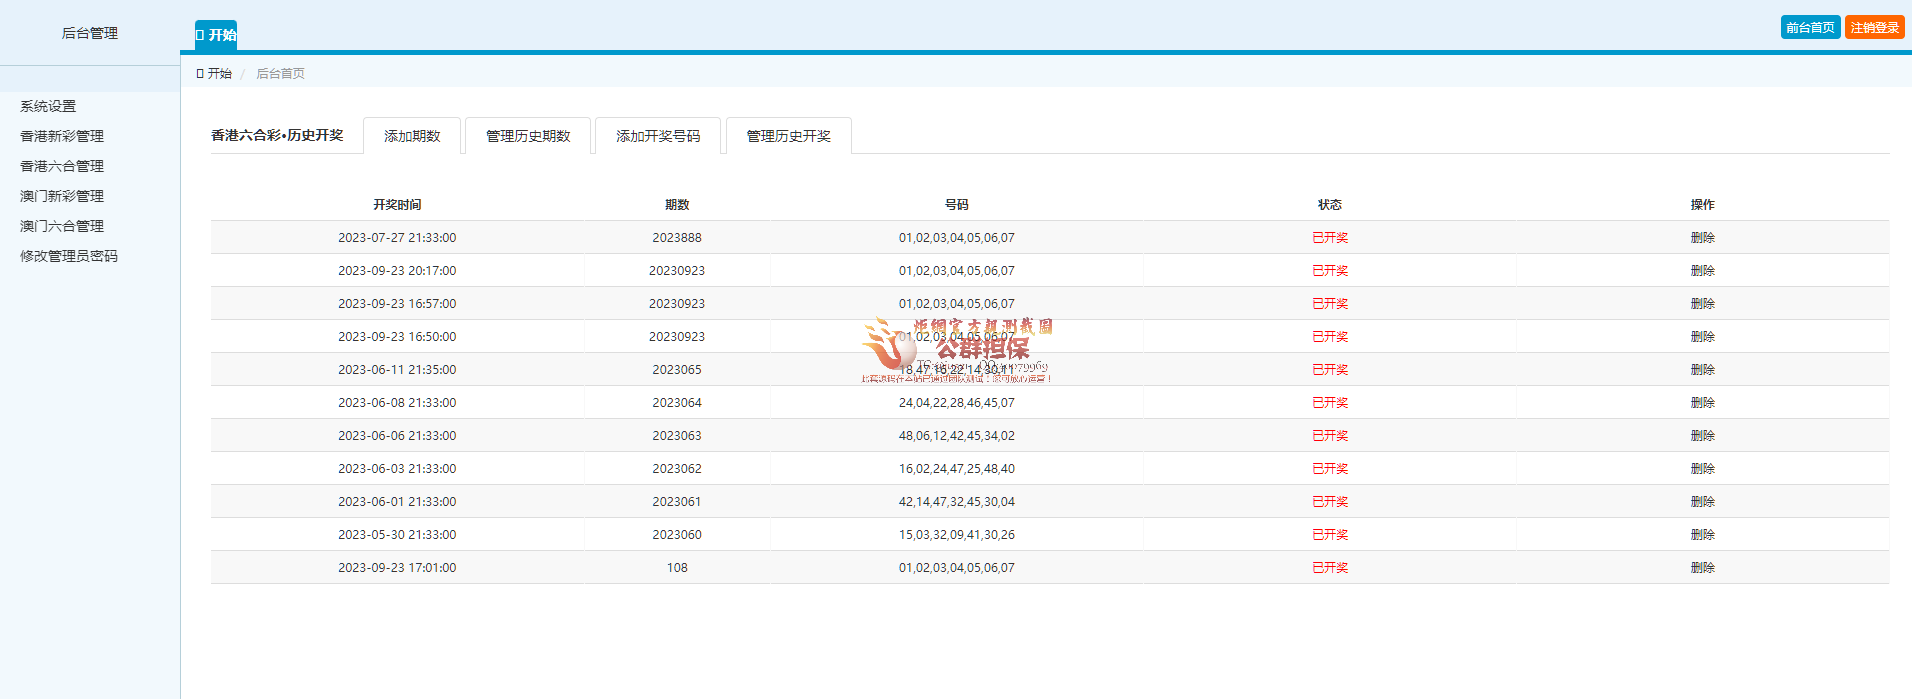Open the 添加期数 tab
This screenshot has width=1912, height=699.
click(412, 136)
